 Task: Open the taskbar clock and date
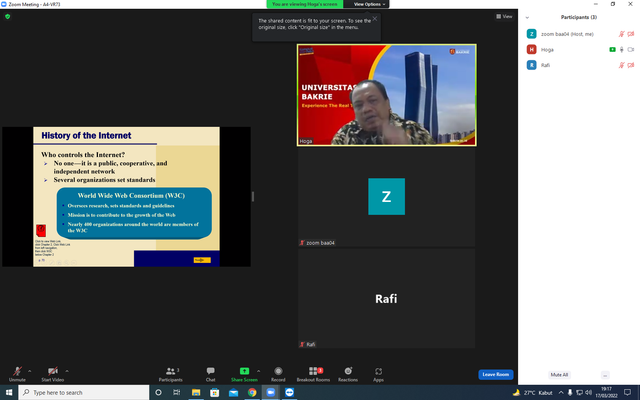606,392
